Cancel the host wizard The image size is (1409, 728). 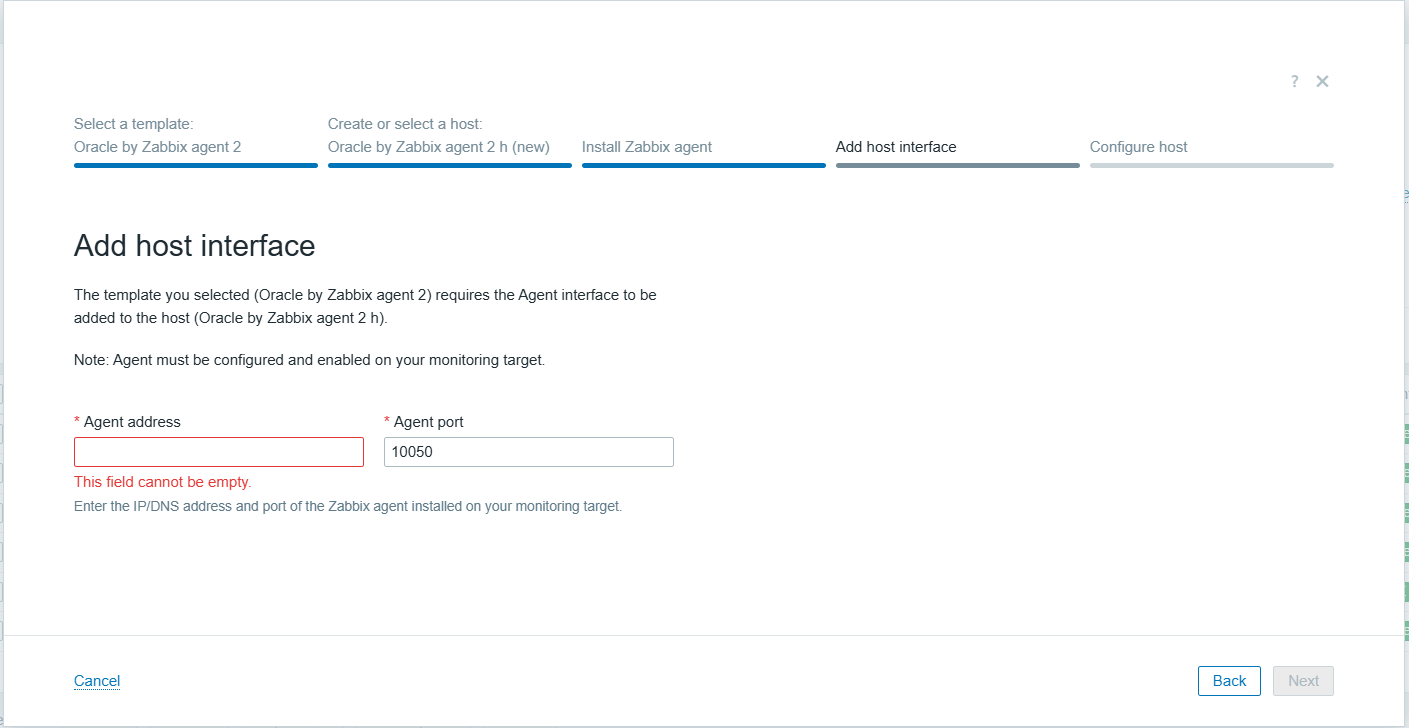coord(97,681)
